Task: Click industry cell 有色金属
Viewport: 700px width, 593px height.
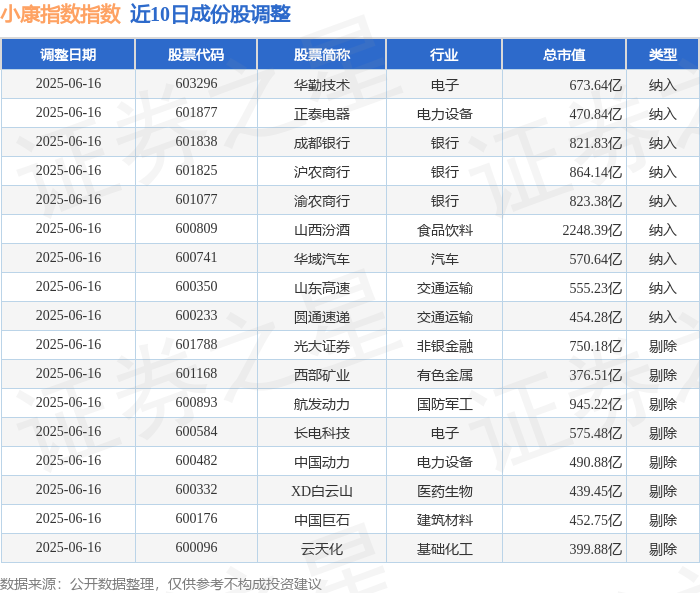Action: [x=445, y=375]
